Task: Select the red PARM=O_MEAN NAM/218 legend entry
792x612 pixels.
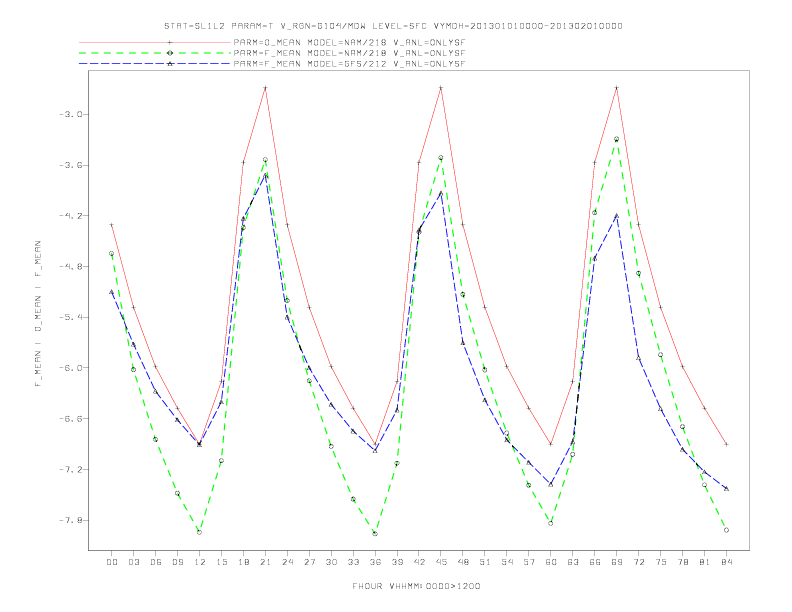Action: pos(273,42)
